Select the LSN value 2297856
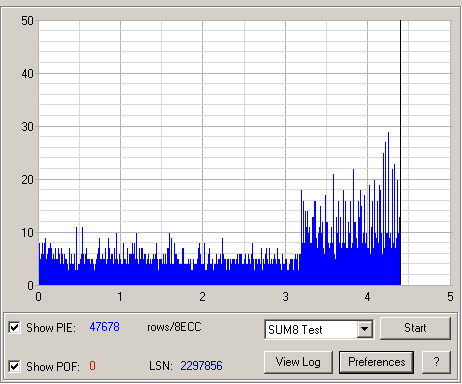The image size is (462, 384). [201, 366]
